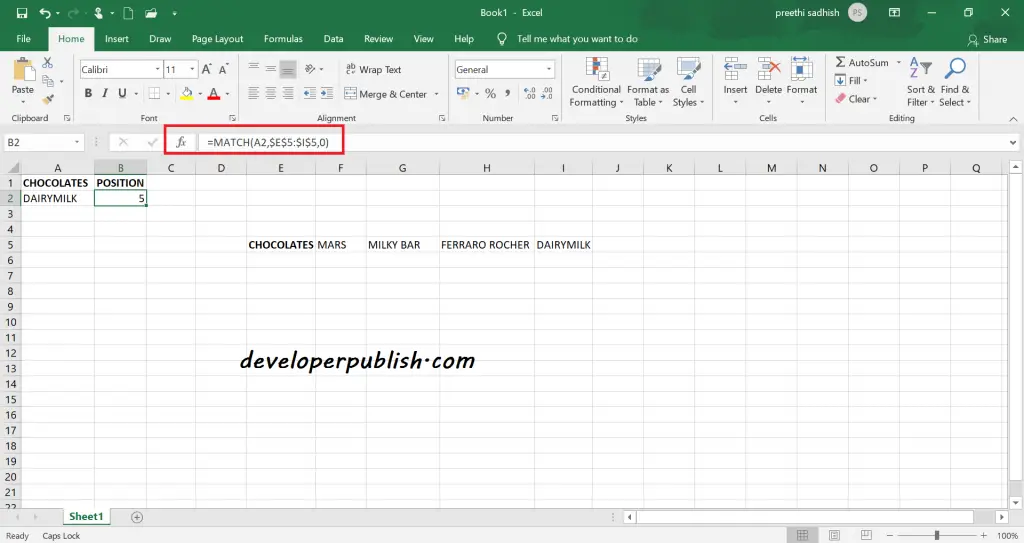Image resolution: width=1024 pixels, height=543 pixels.
Task: Open the General number format dropdown
Action: coord(549,69)
